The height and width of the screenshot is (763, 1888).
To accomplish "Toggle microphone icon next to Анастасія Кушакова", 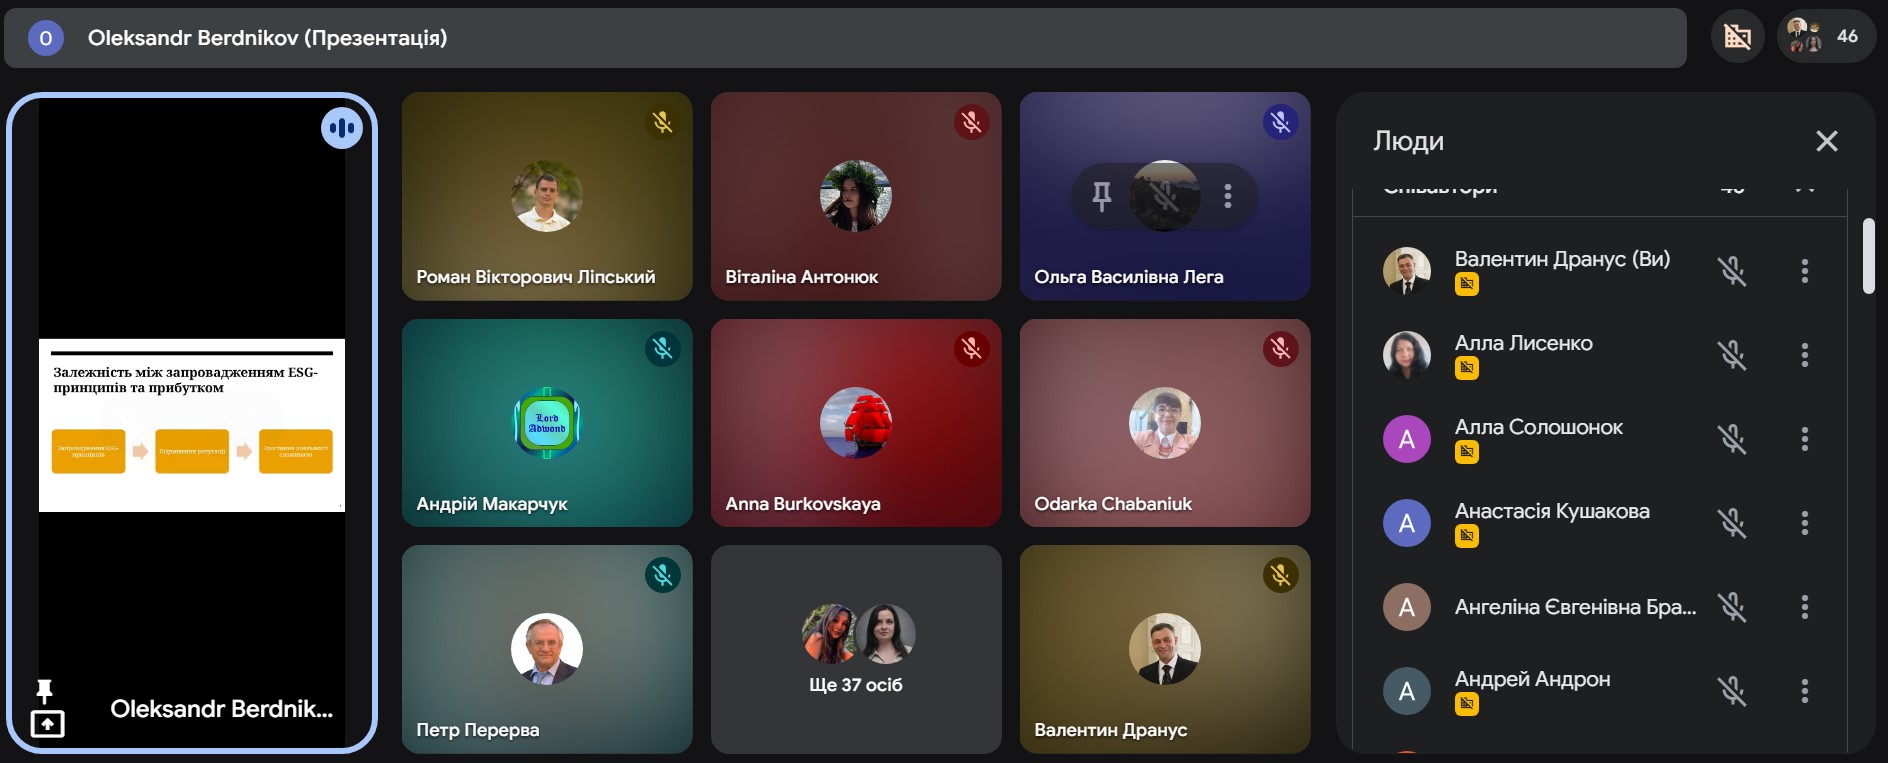I will 1732,523.
